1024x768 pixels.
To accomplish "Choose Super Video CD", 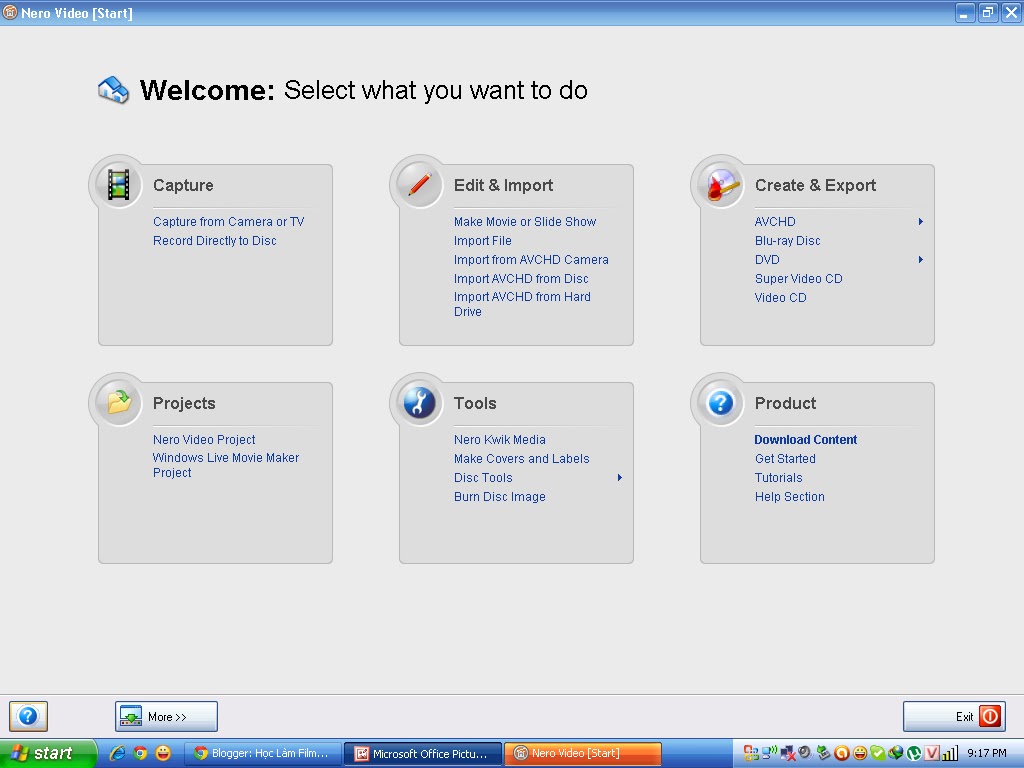I will click(x=799, y=278).
